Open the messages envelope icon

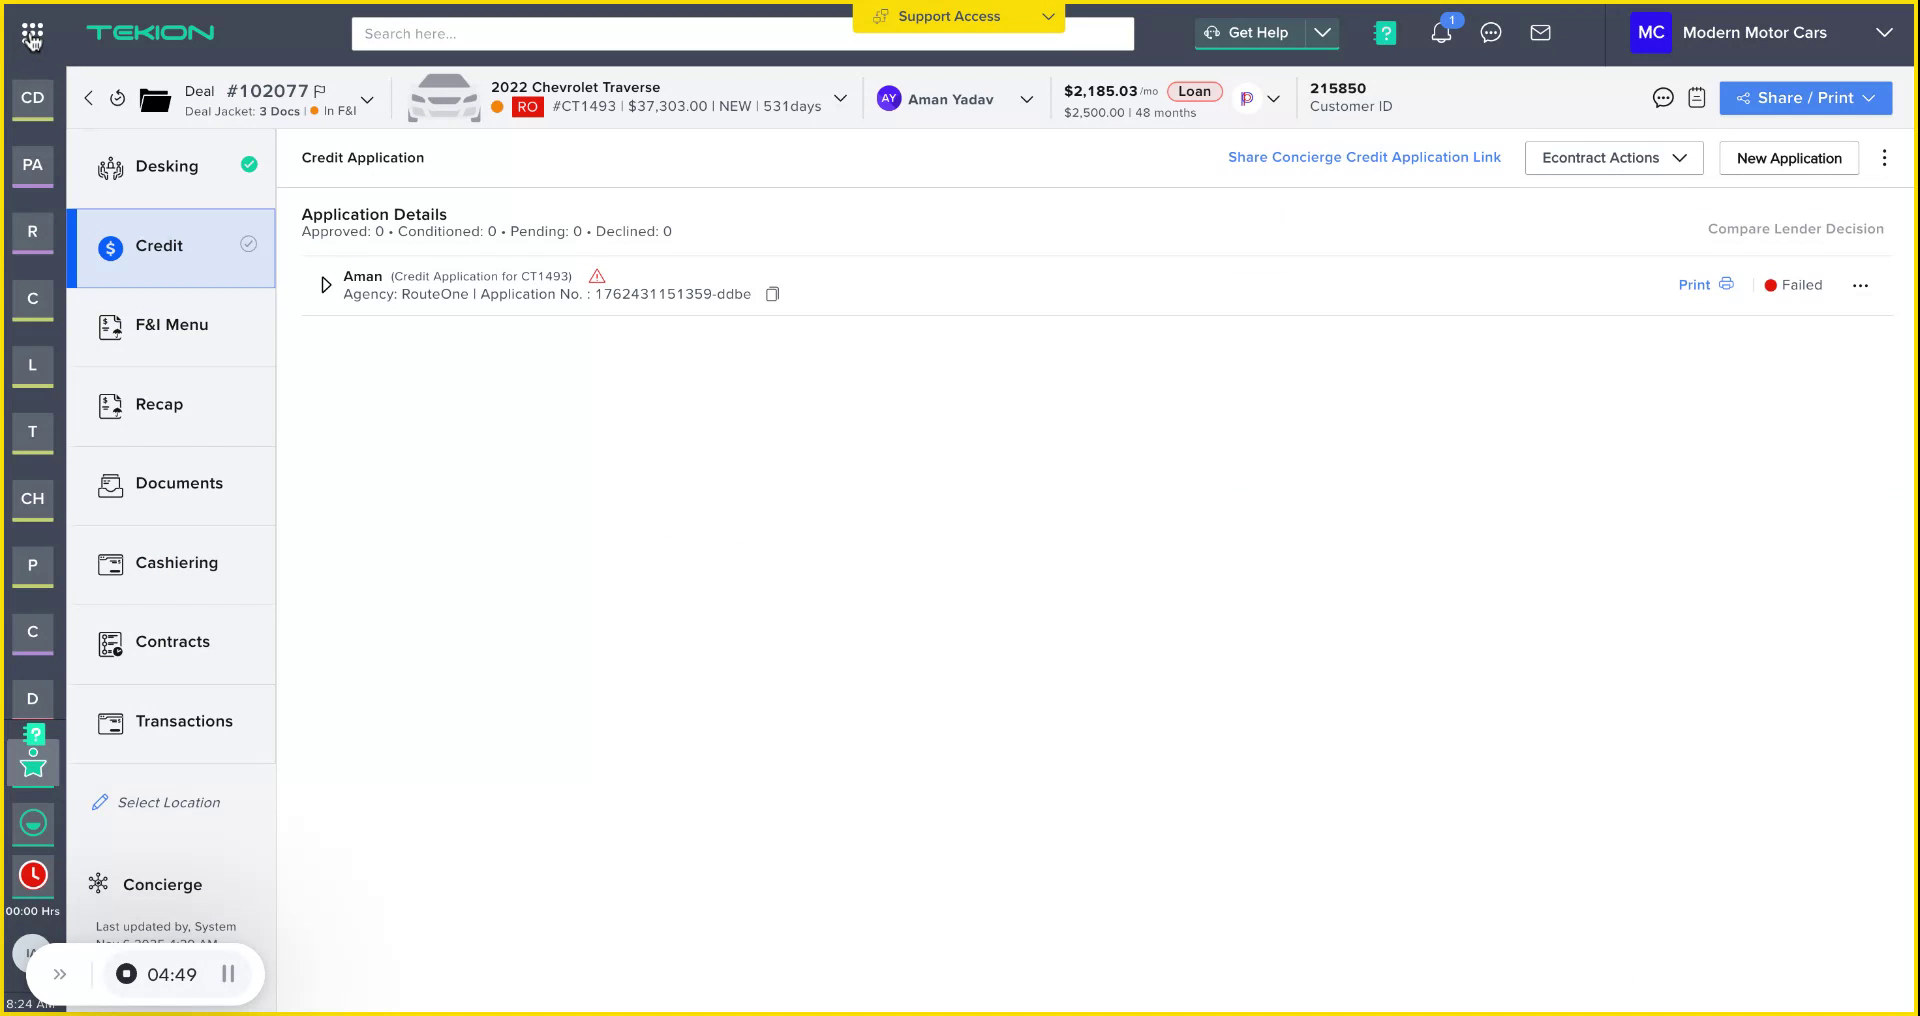tap(1541, 32)
